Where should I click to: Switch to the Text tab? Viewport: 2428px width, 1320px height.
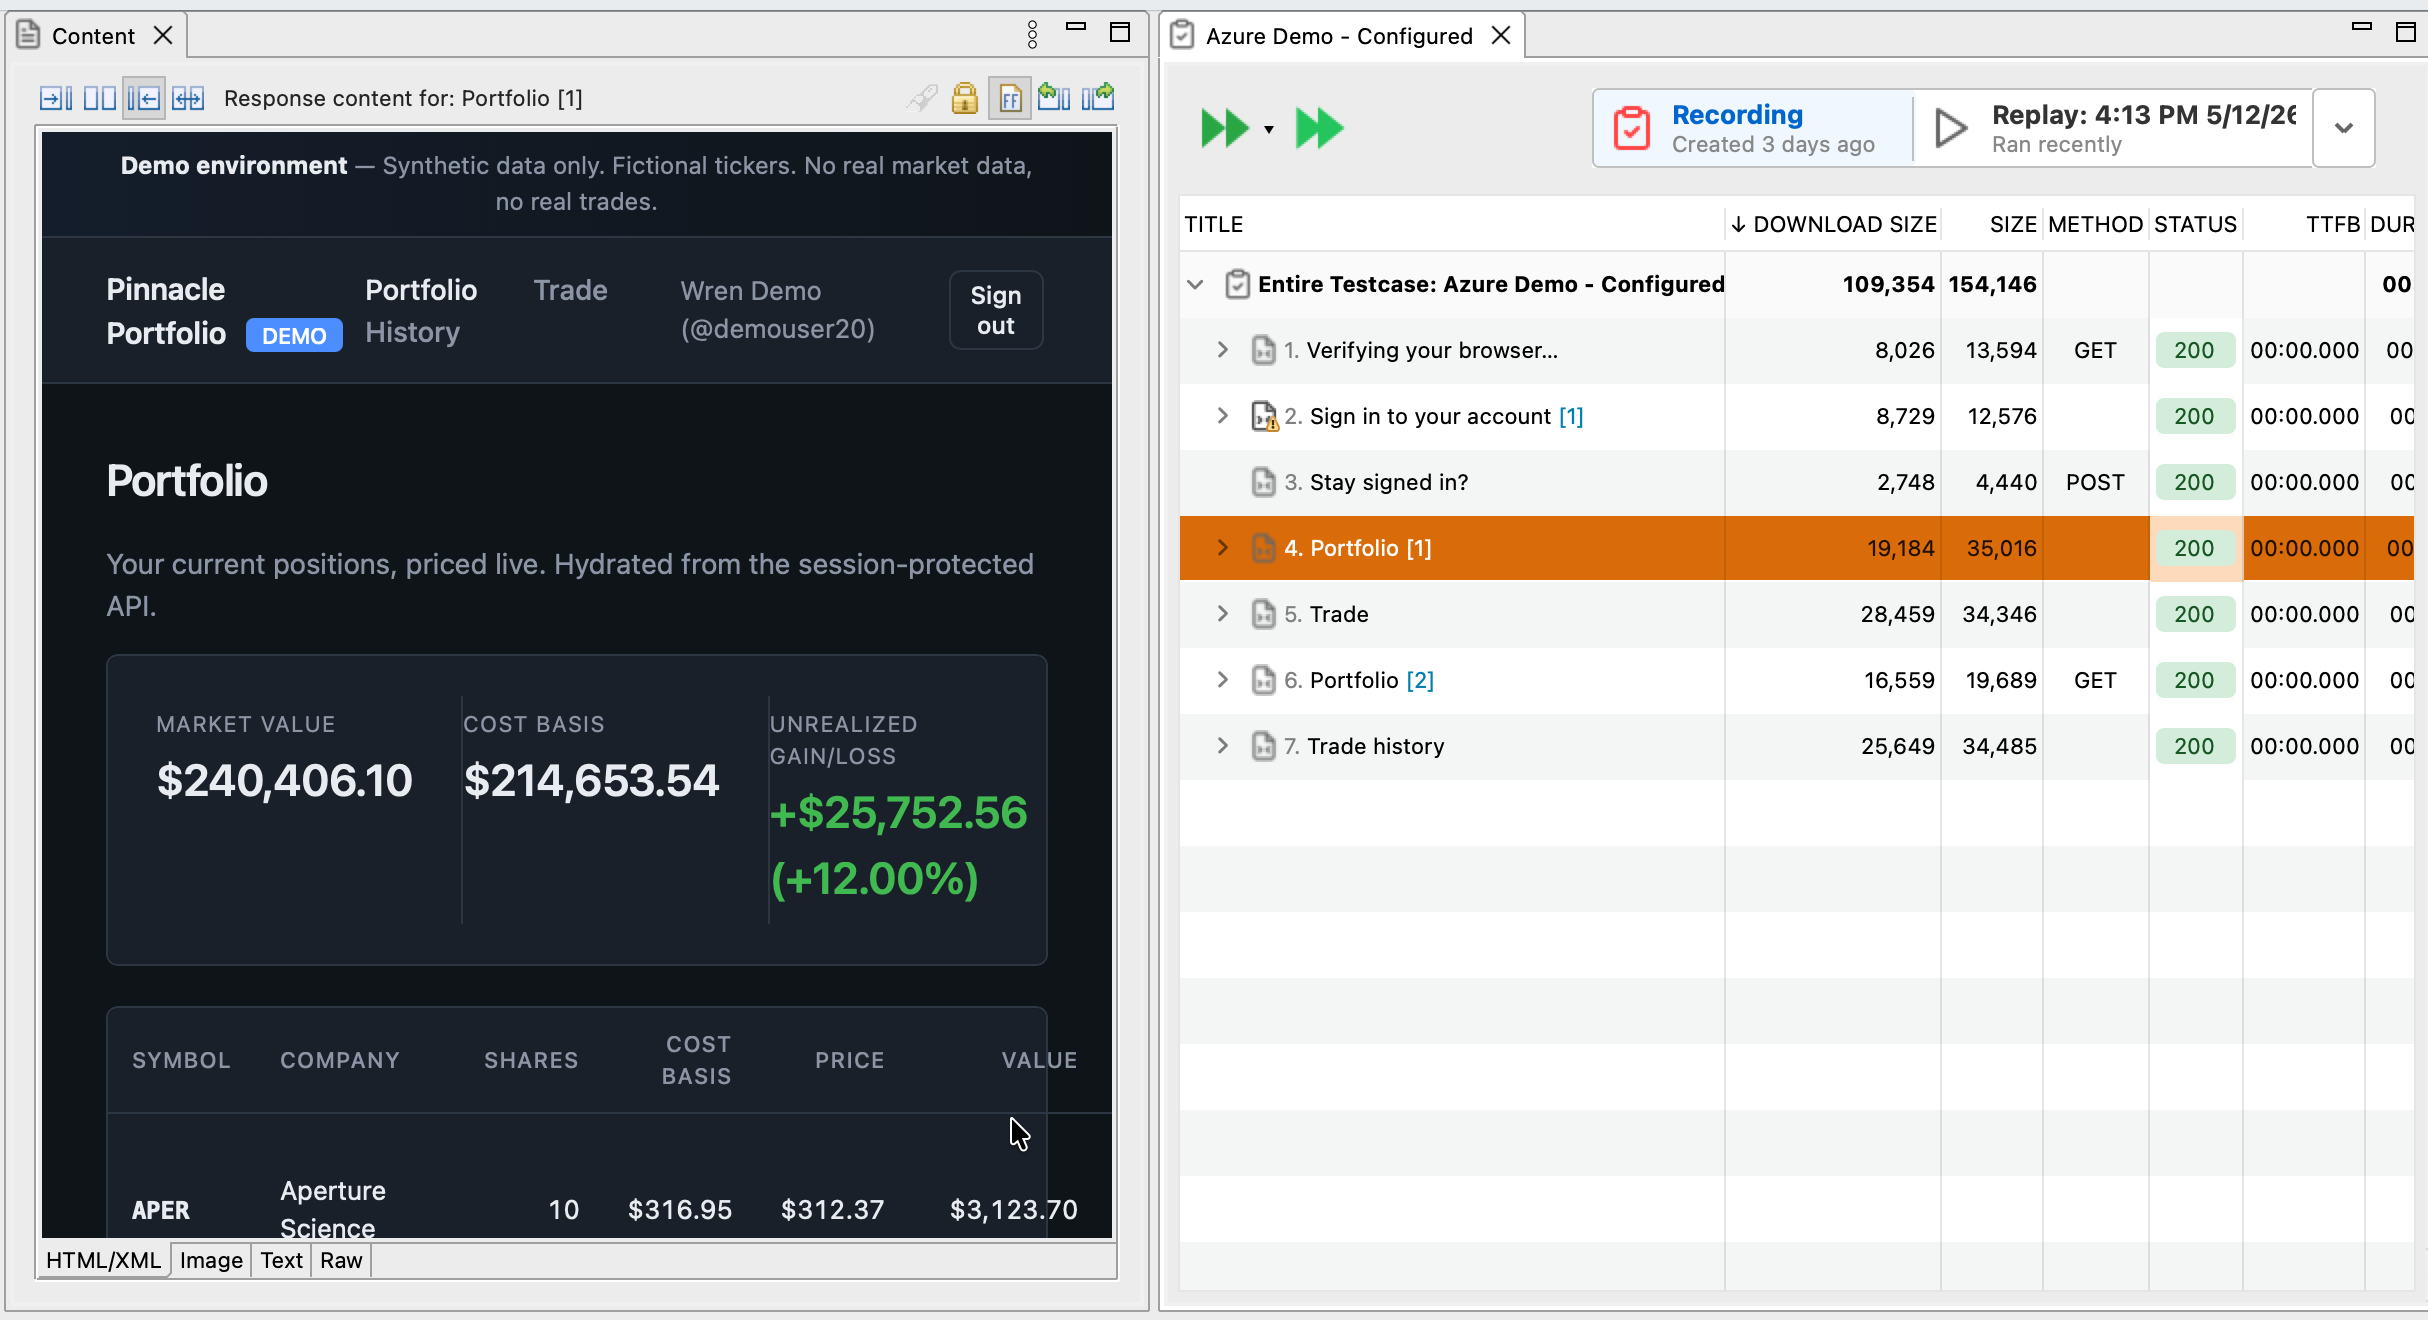[281, 1260]
